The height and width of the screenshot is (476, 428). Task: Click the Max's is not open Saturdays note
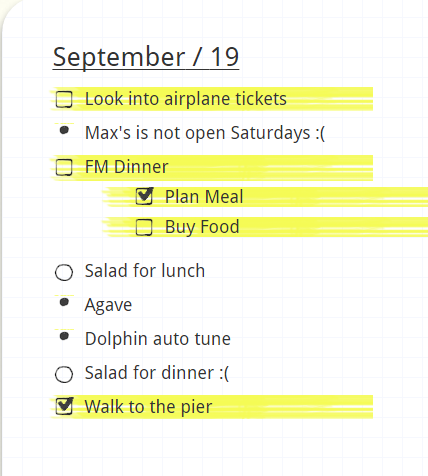click(x=205, y=133)
